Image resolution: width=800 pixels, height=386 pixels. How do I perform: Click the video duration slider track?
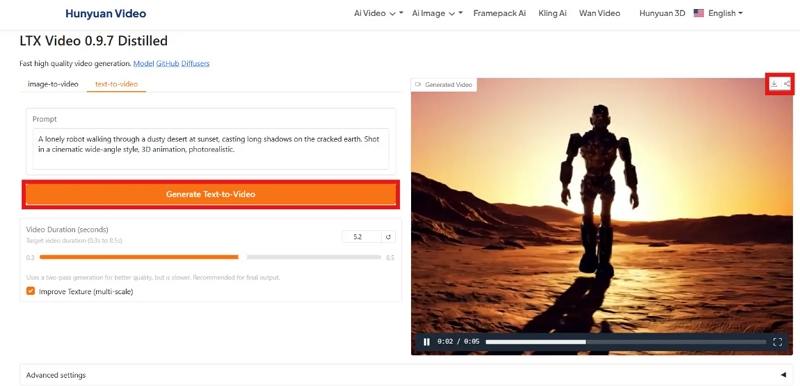pos(210,257)
